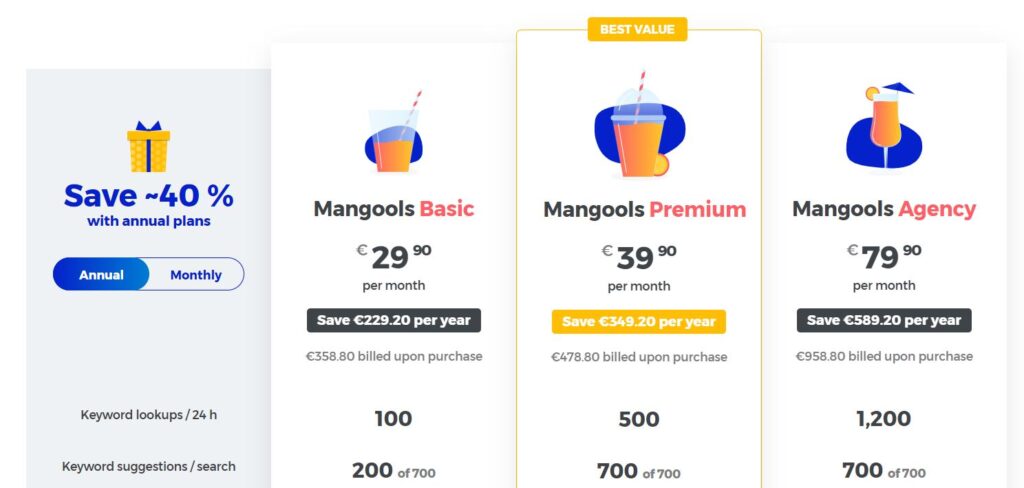Click the Save ~40 % heading

click(x=148, y=195)
